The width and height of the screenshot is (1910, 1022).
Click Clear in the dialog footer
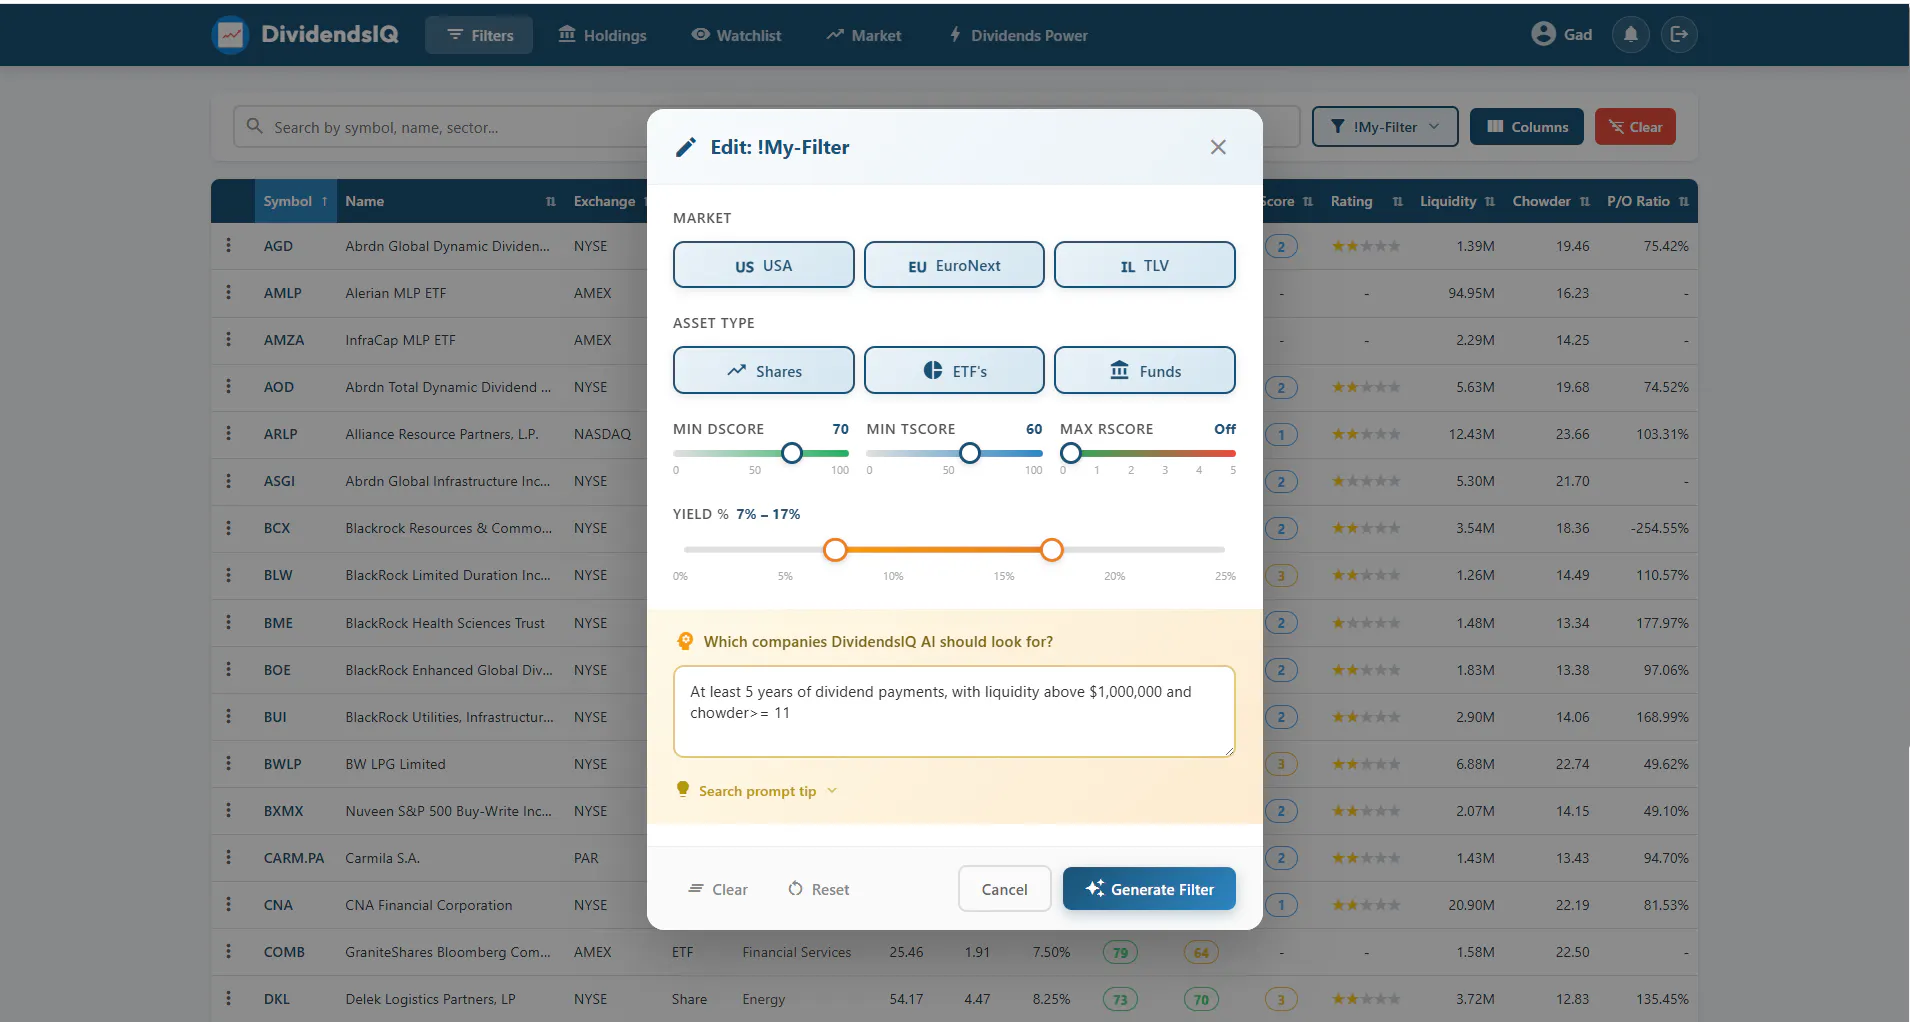tap(718, 889)
